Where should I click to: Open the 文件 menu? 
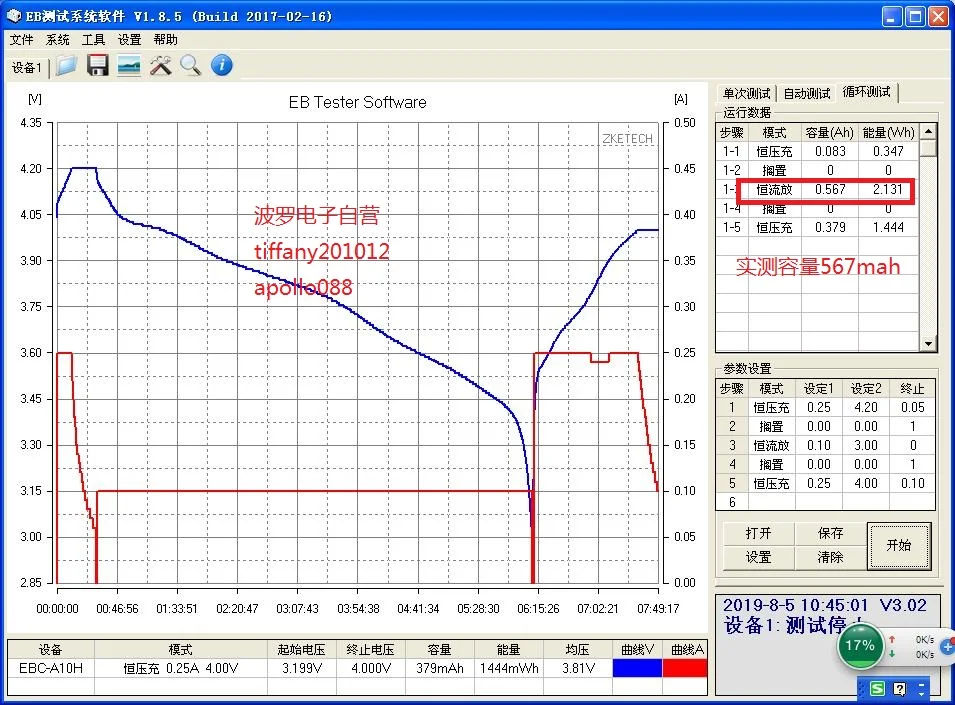pyautogui.click(x=21, y=40)
